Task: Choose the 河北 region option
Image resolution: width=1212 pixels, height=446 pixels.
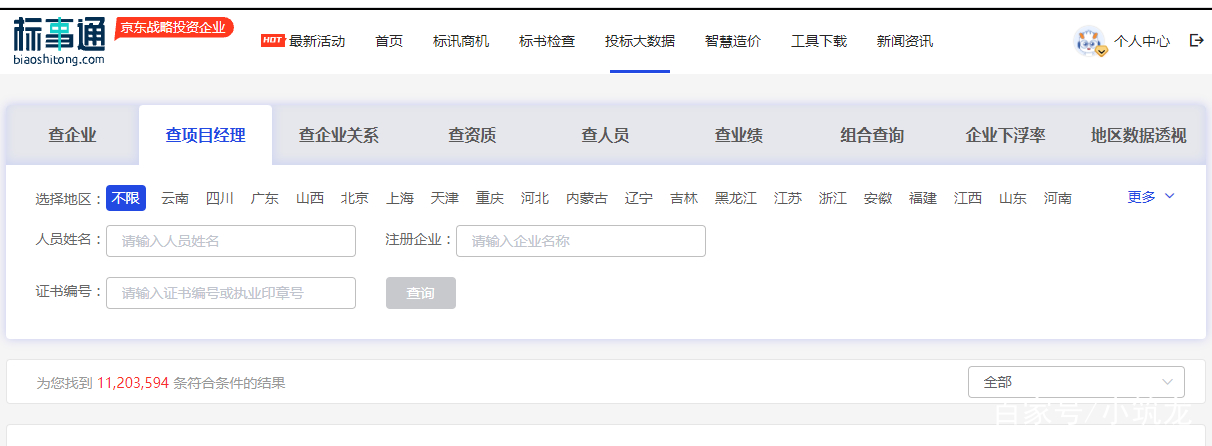Action: pyautogui.click(x=535, y=198)
